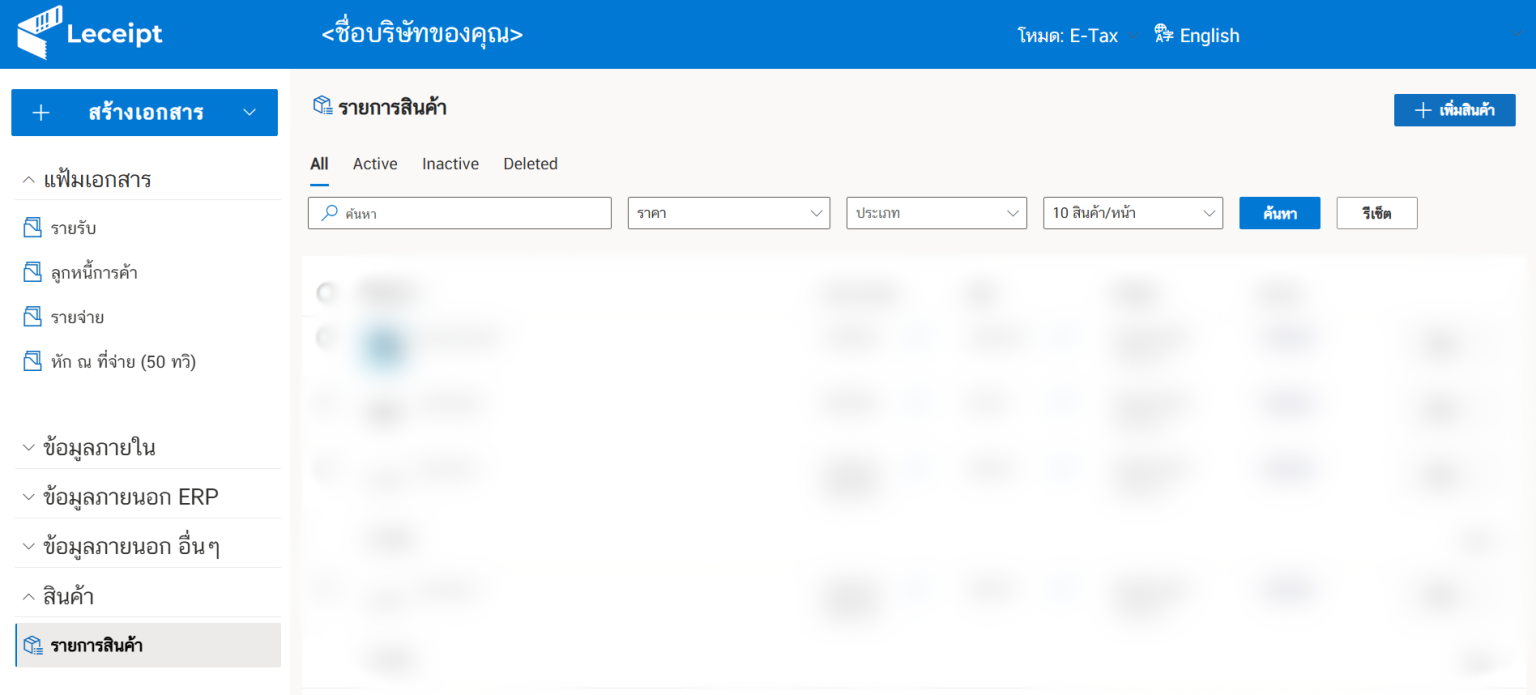Switch to the Deleted tab
Viewport: 1536px width, 695px height.
pos(530,164)
